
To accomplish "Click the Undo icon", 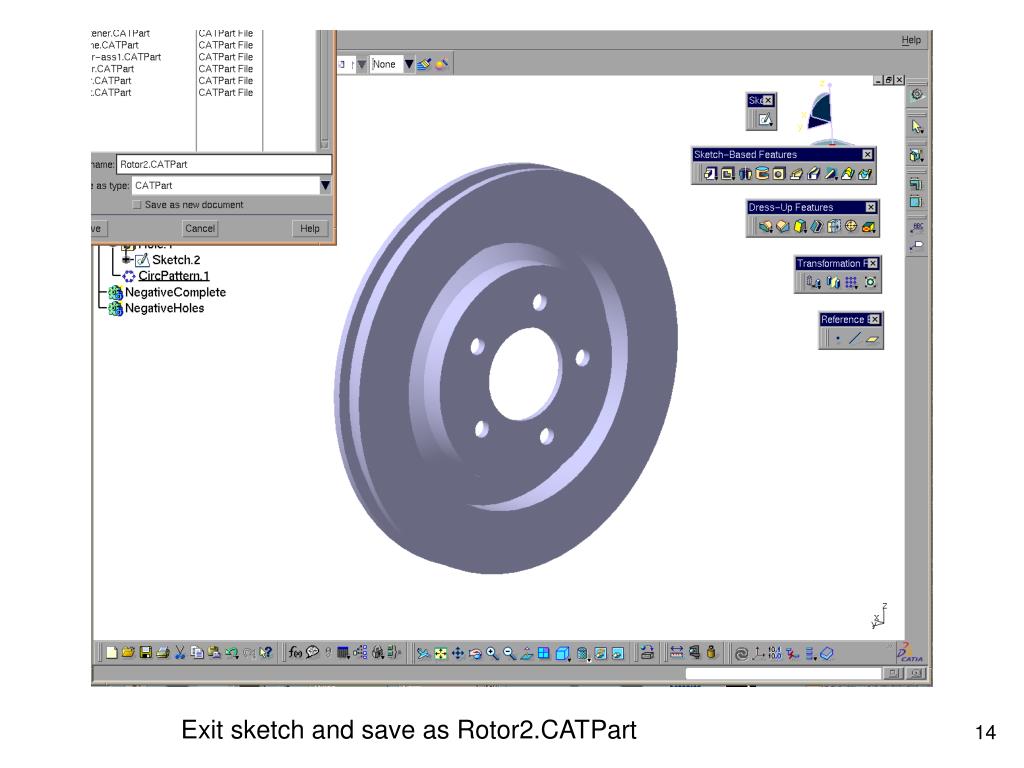I will pyautogui.click(x=231, y=652).
